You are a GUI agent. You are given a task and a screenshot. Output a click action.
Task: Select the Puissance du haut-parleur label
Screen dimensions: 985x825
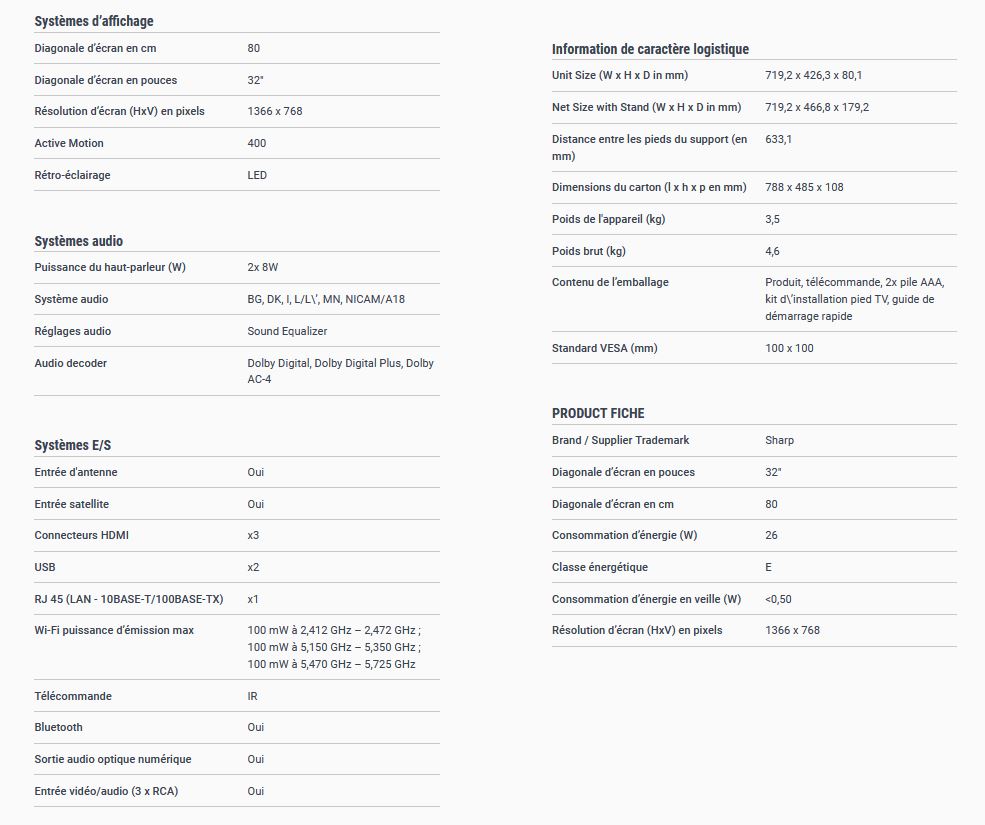pyautogui.click(x=110, y=267)
